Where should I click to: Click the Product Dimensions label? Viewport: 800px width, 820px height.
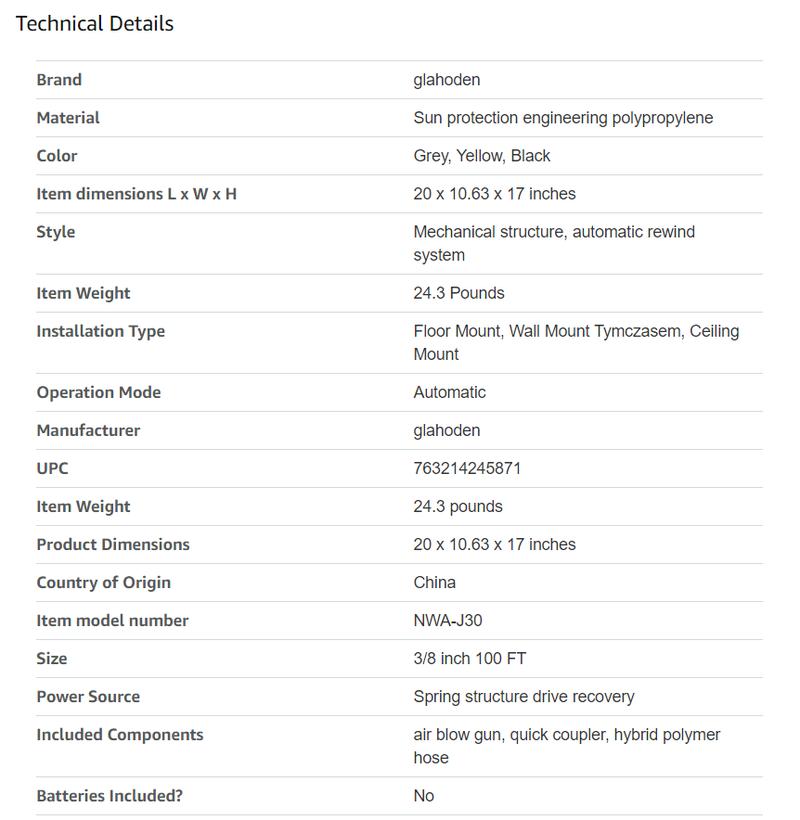click(113, 544)
